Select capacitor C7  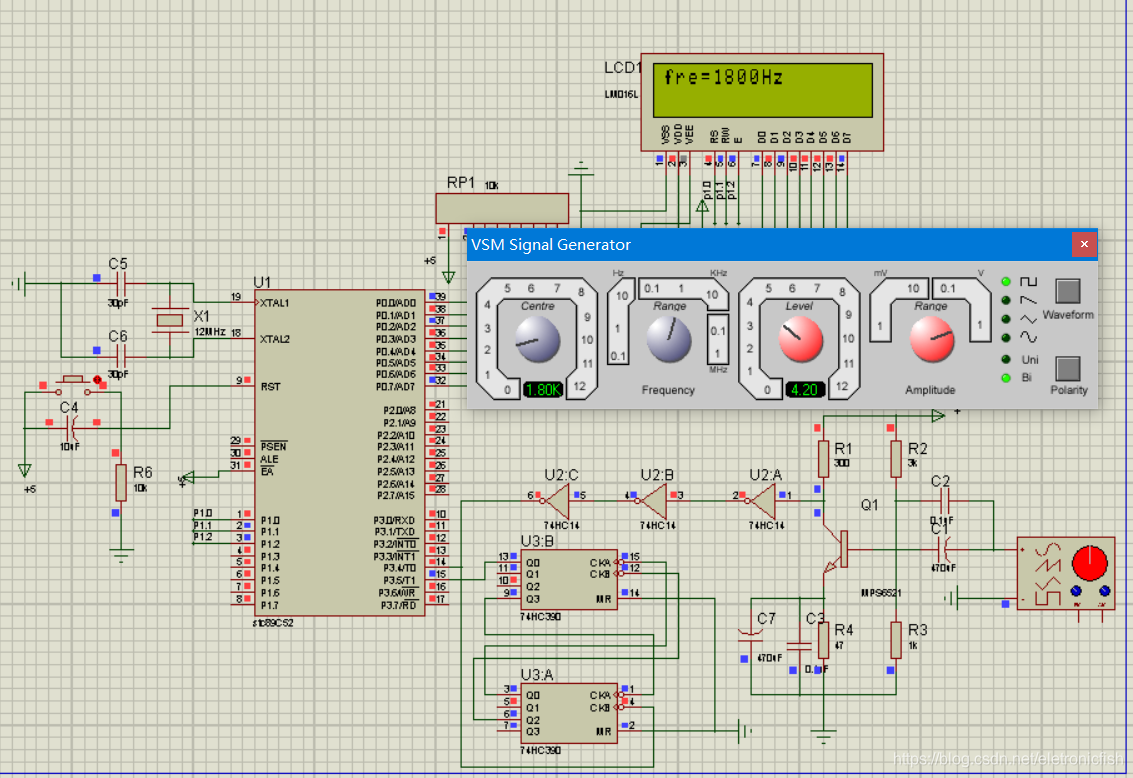[751, 634]
